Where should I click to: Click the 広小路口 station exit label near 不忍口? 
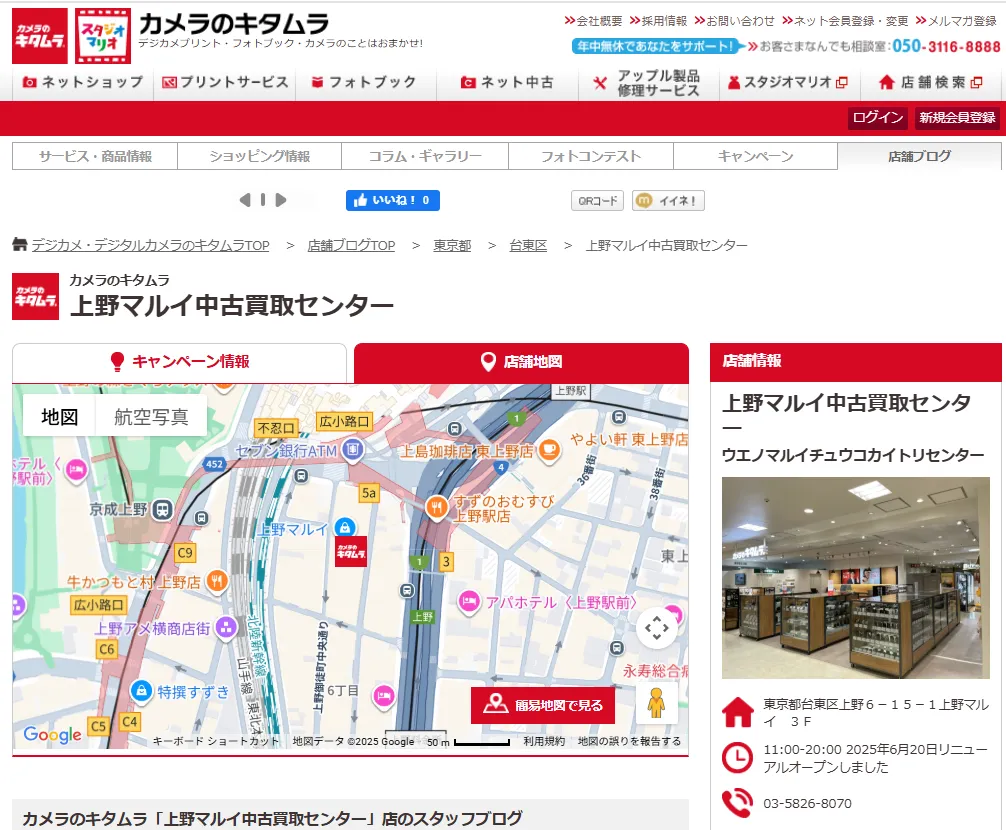[345, 421]
